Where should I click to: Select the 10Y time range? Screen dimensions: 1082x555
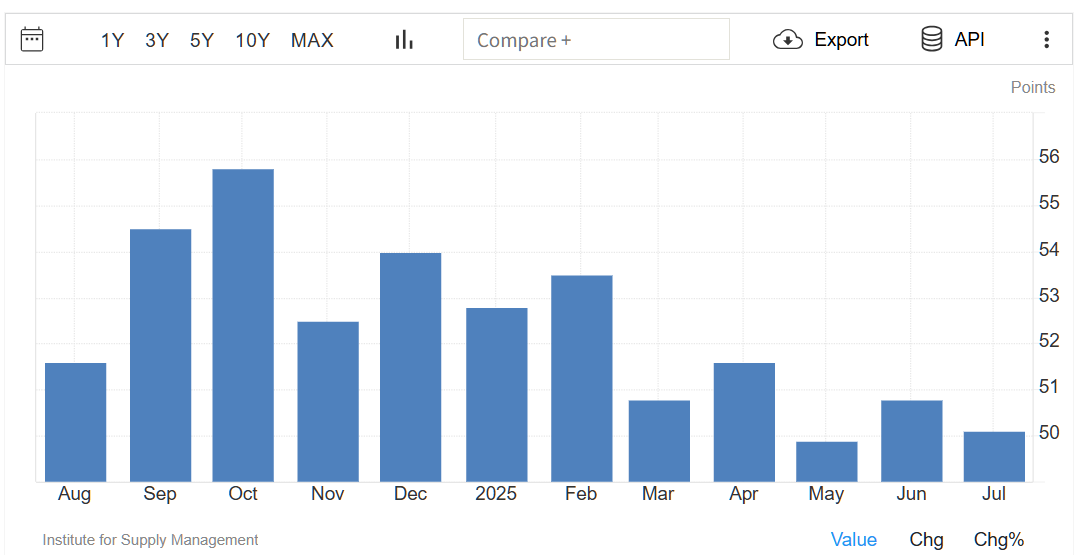(252, 40)
